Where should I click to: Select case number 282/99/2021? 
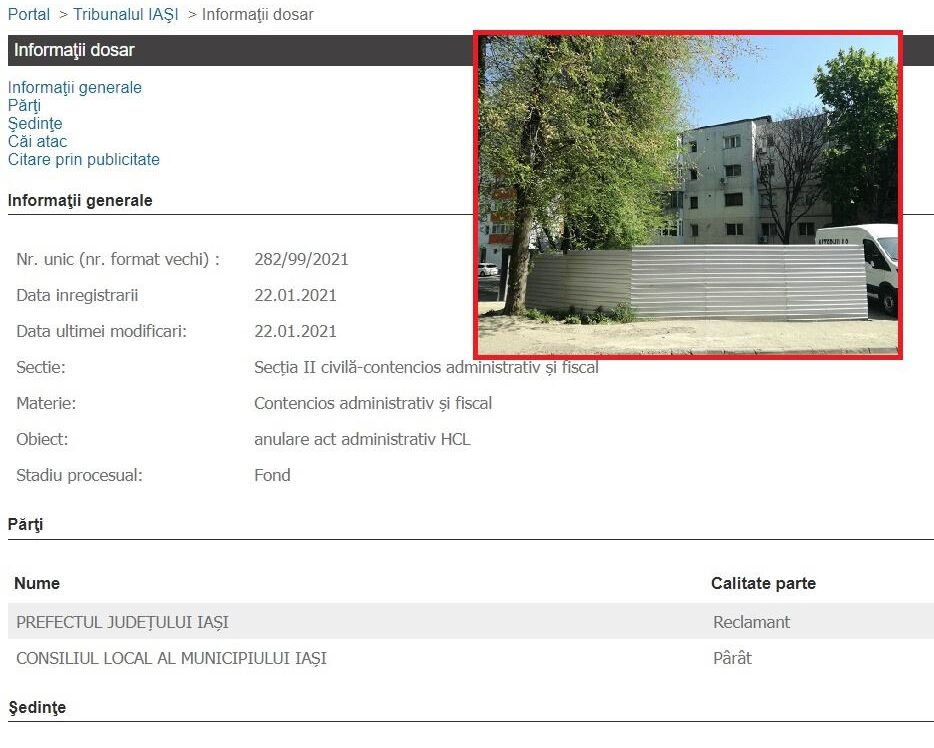tap(301, 259)
